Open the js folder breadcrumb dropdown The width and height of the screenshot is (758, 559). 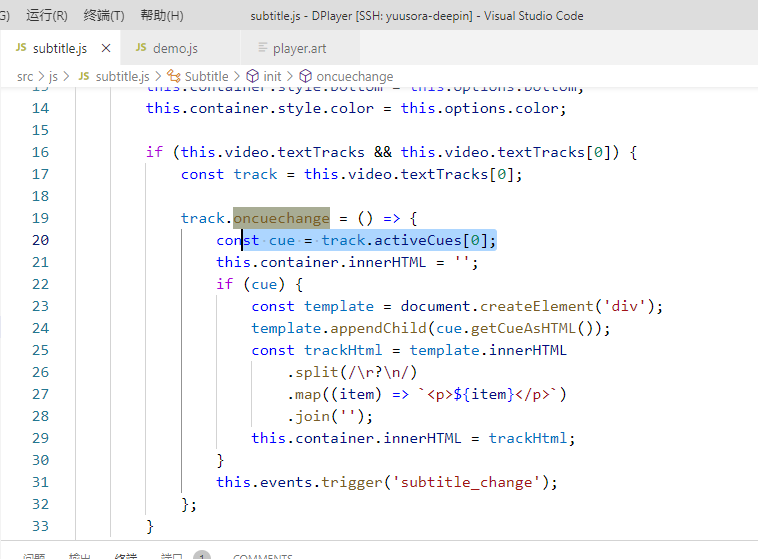click(53, 76)
